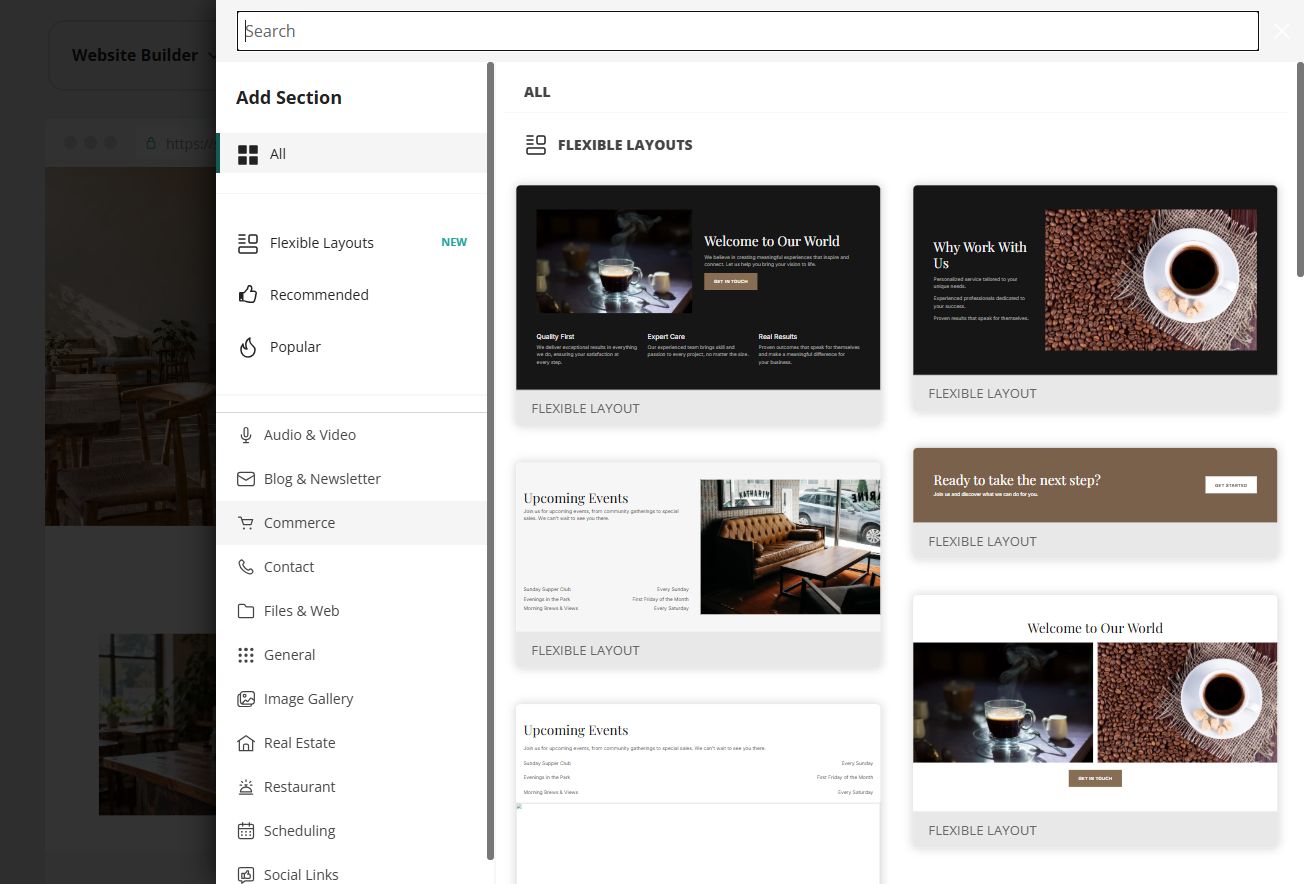The width and height of the screenshot is (1304, 884).
Task: Click the Flexible Layouts sidebar icon
Action: click(x=247, y=243)
